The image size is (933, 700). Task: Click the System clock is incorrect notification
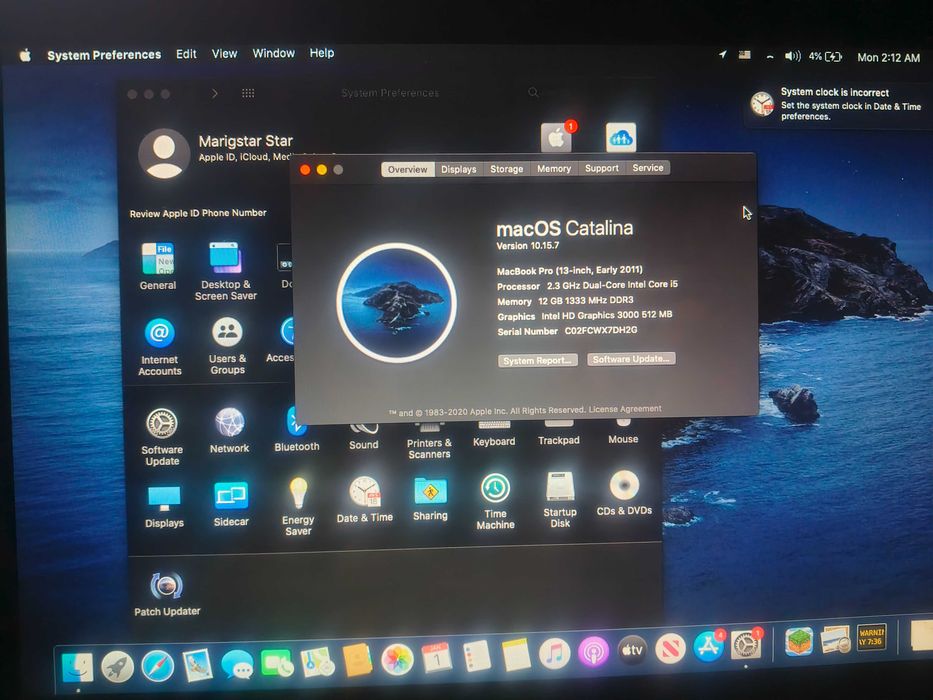click(x=838, y=105)
